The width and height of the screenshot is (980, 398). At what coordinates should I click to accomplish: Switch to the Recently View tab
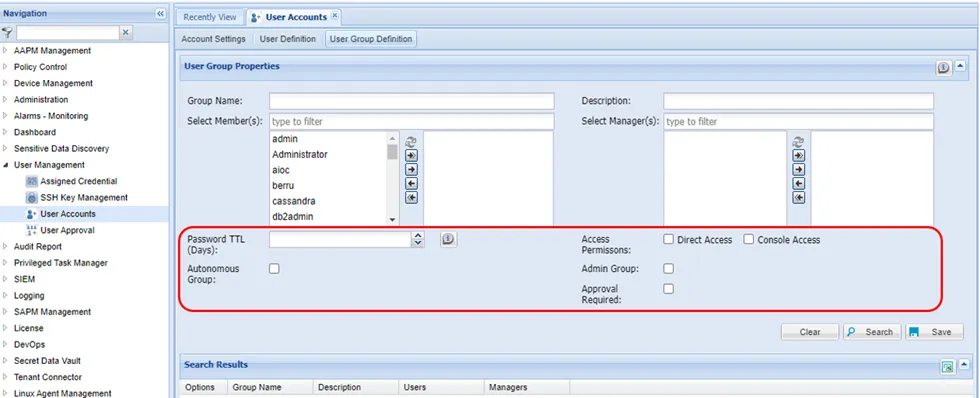point(209,17)
